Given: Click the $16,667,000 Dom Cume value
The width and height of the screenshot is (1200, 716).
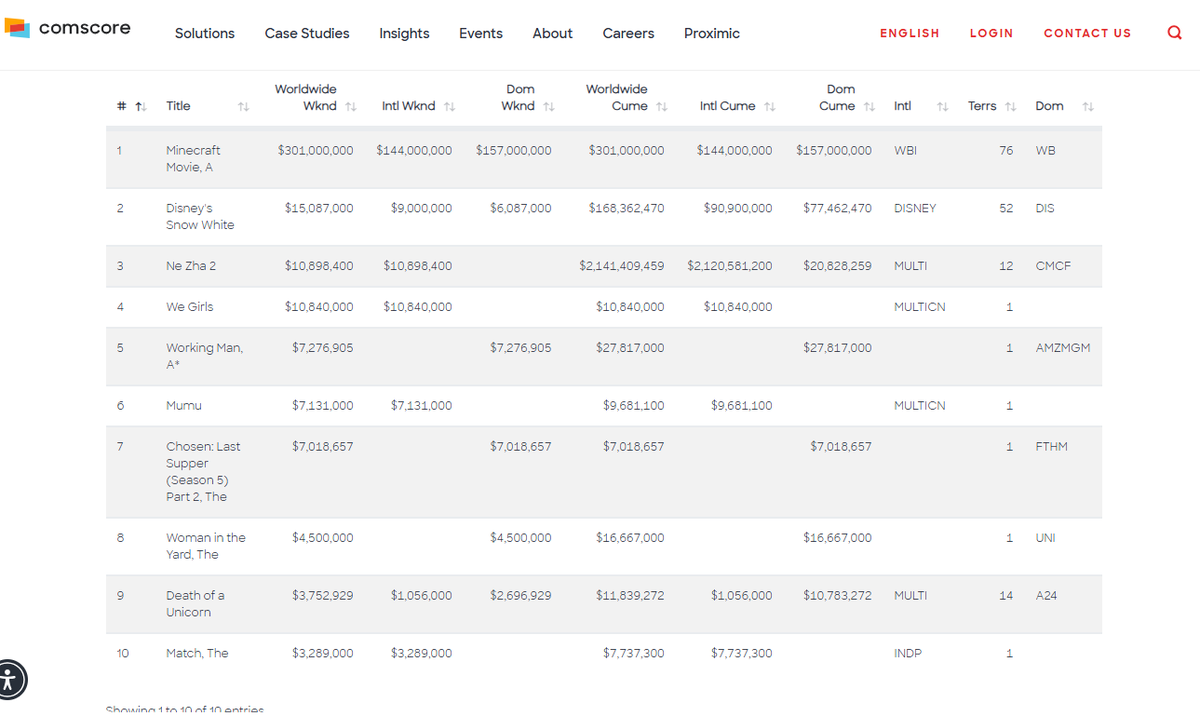Looking at the screenshot, I should click(837, 538).
